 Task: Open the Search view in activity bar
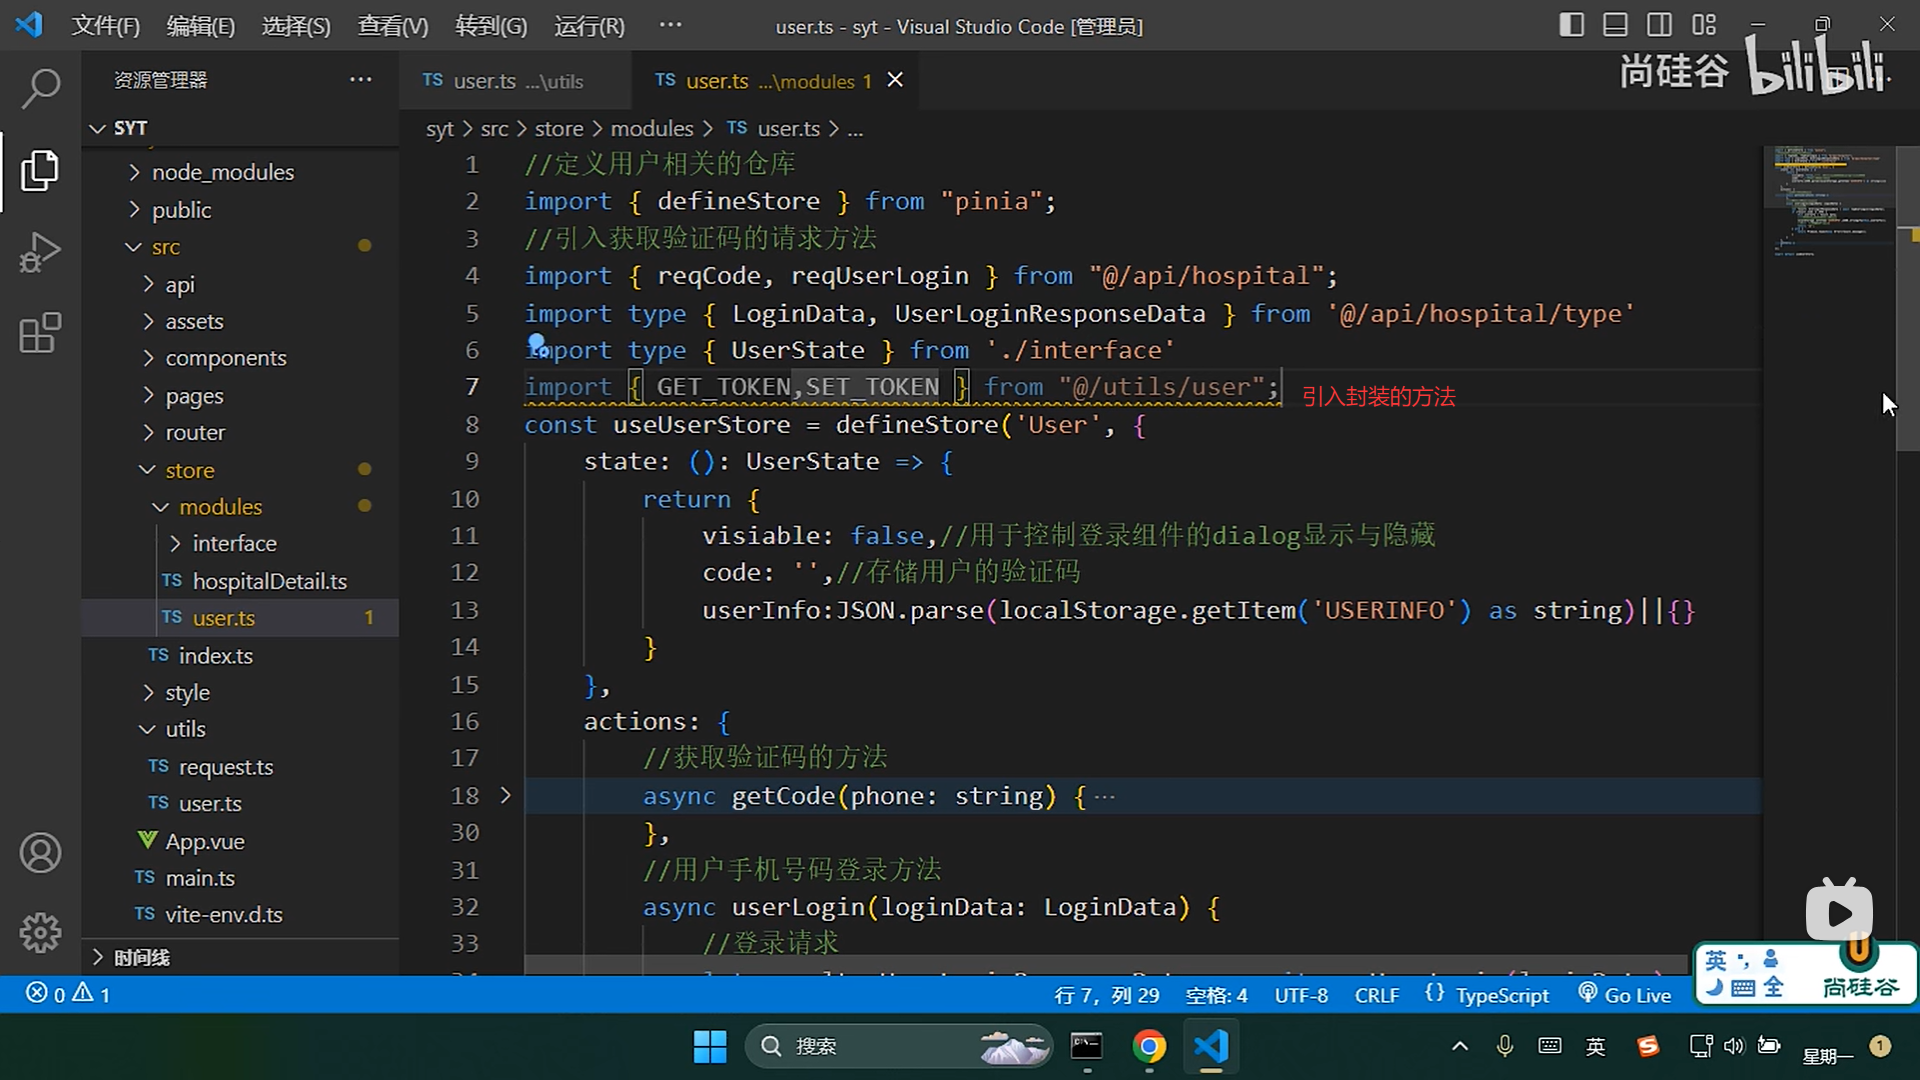40,88
